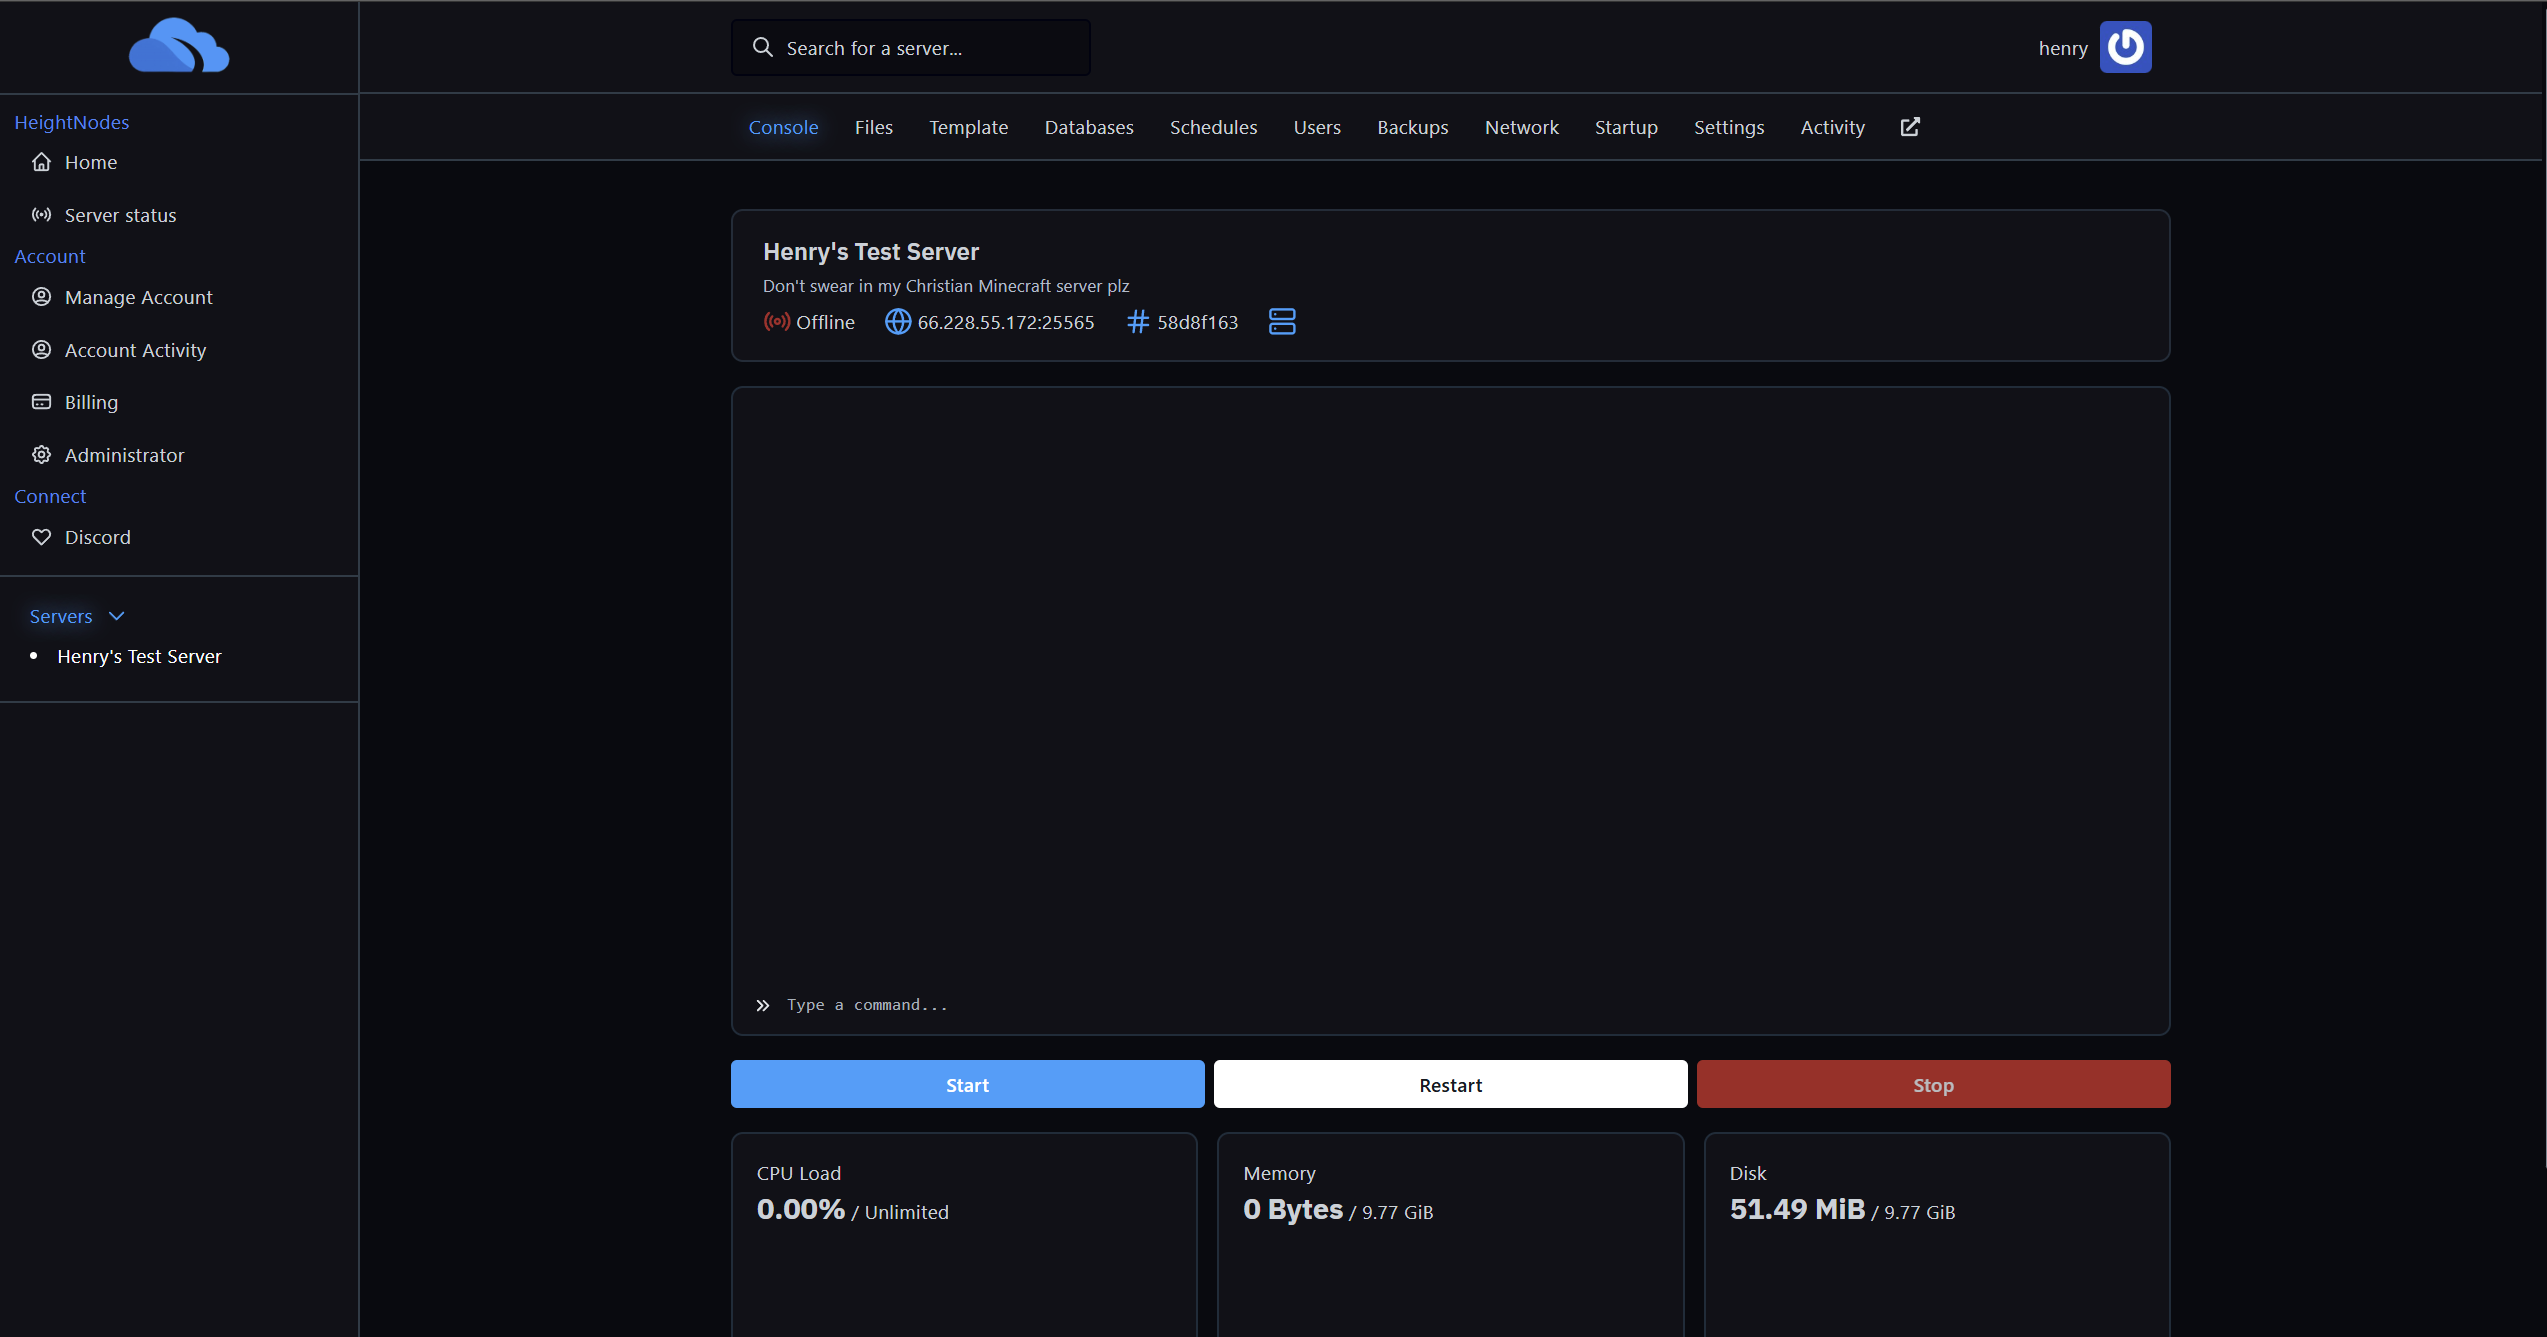Open the Backups tab
Viewport: 2547px width, 1337px height.
1412,127
